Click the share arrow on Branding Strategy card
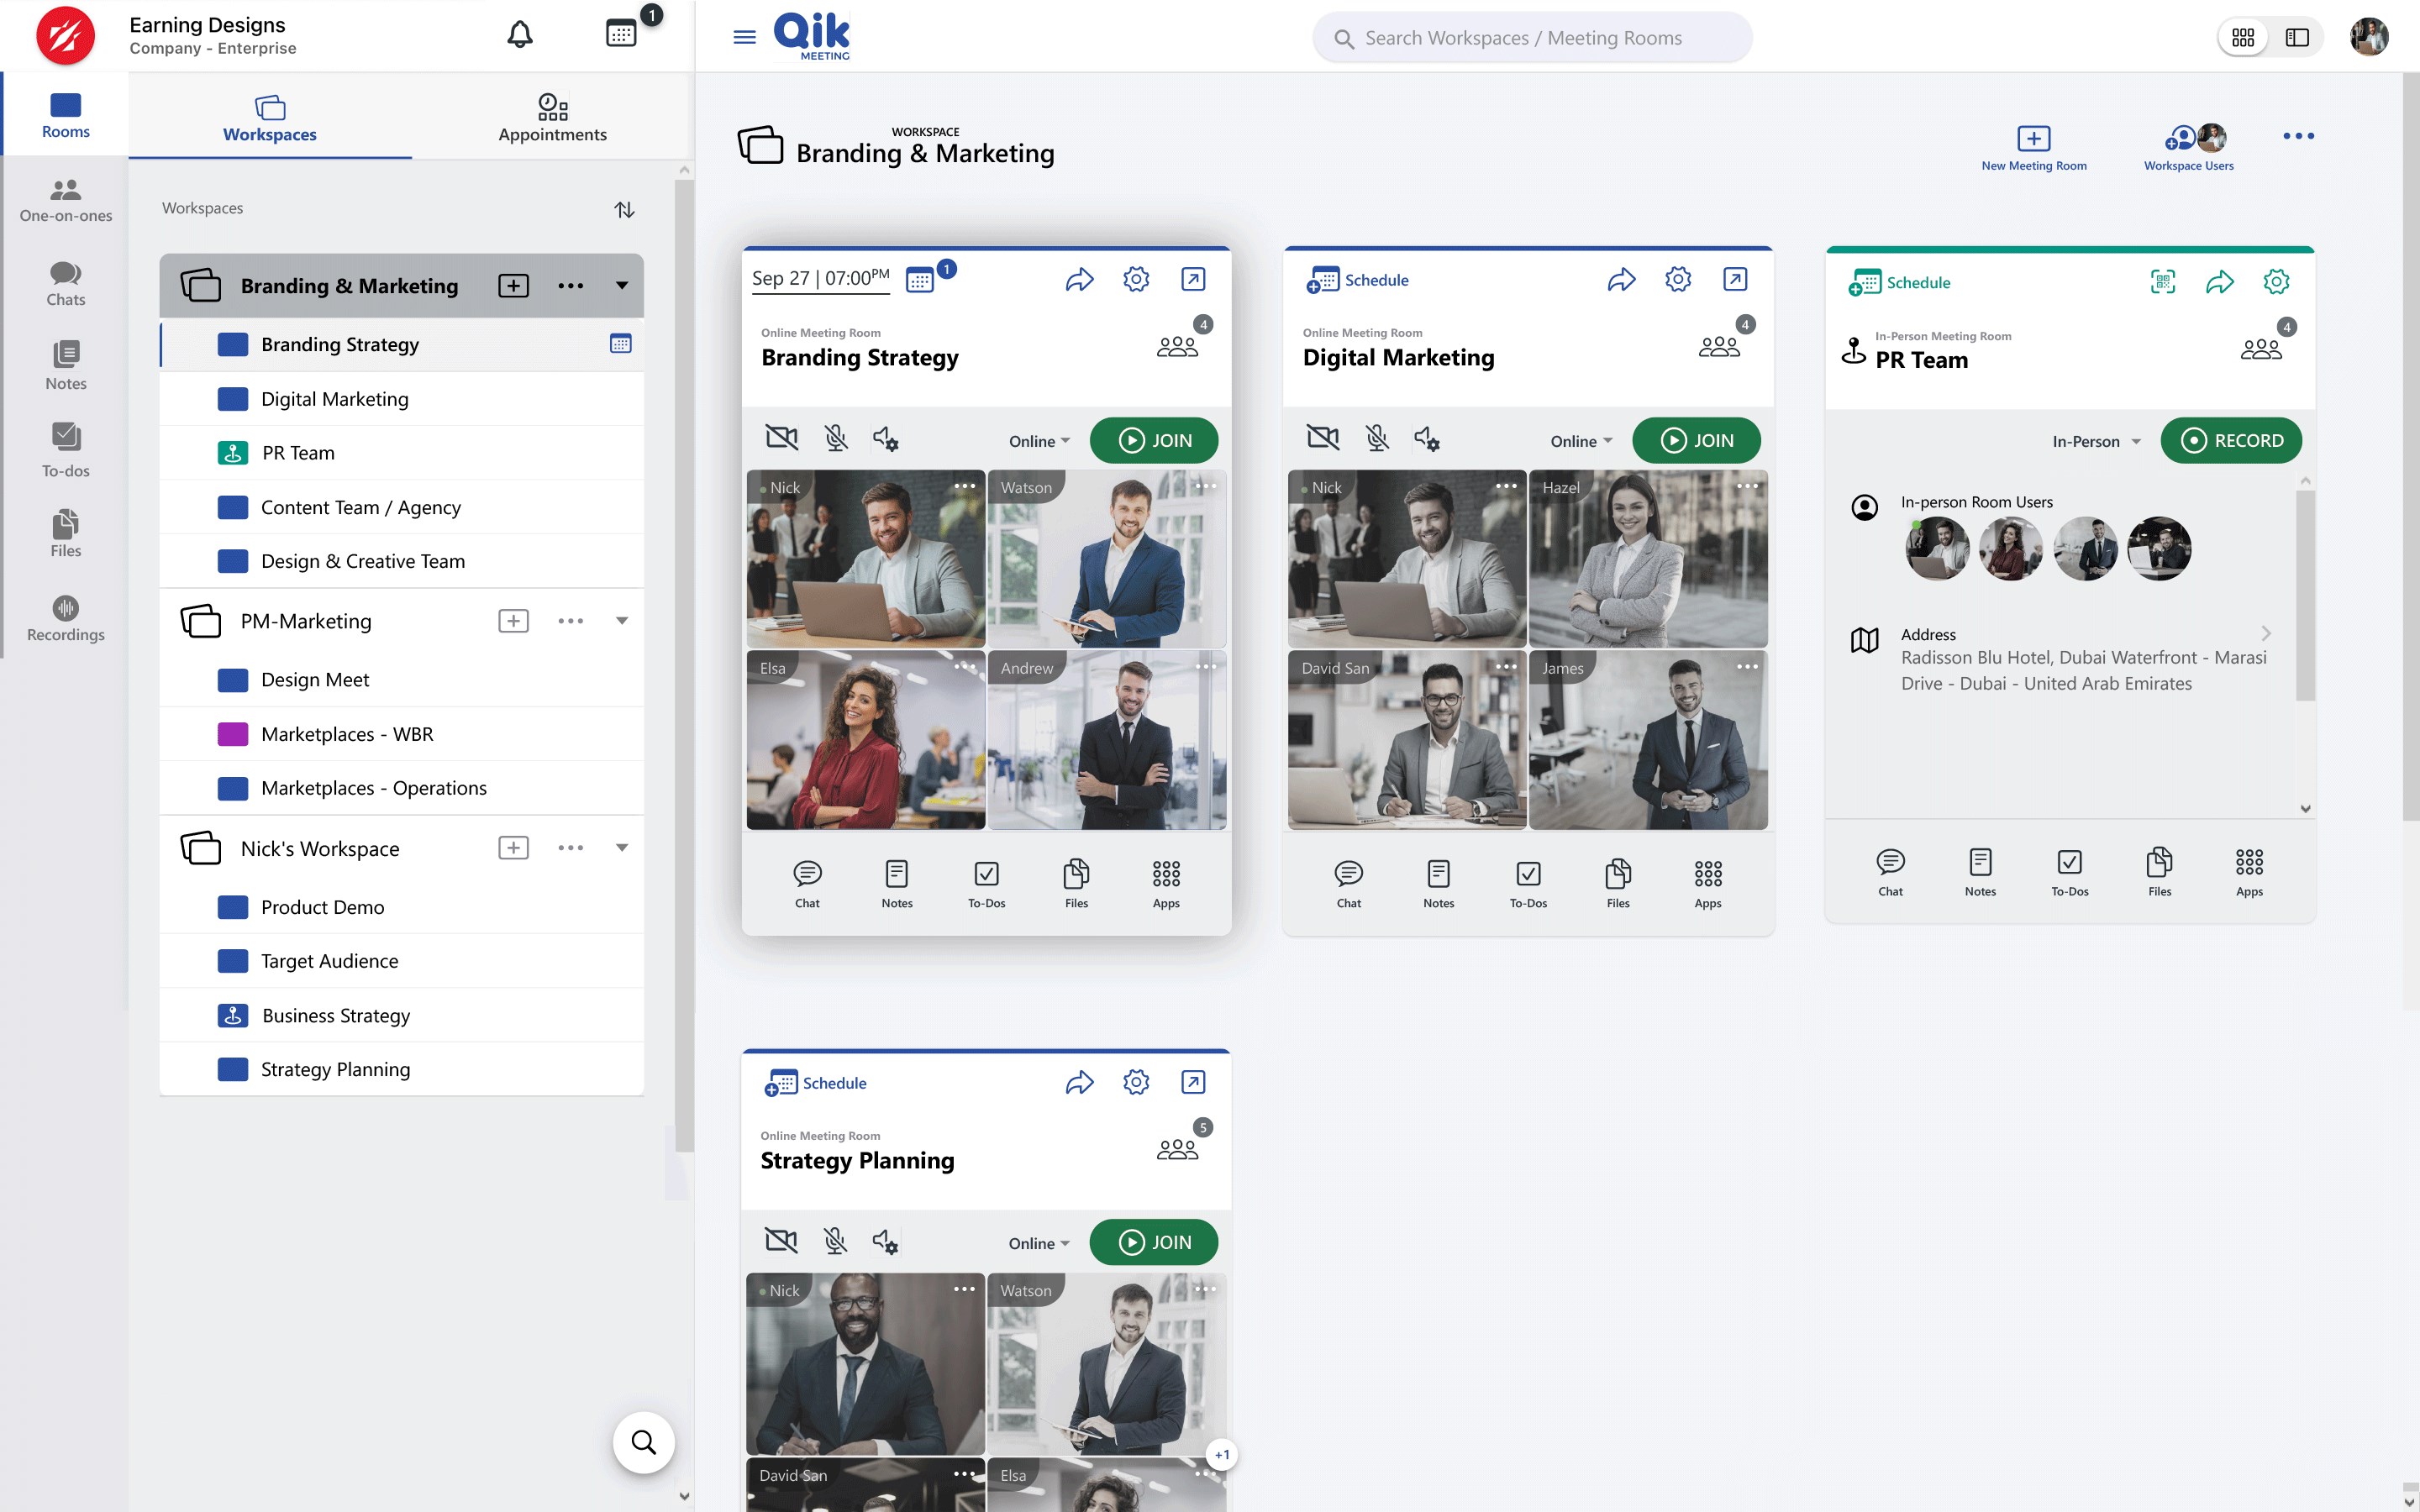The width and height of the screenshot is (2420, 1512). click(x=1079, y=279)
